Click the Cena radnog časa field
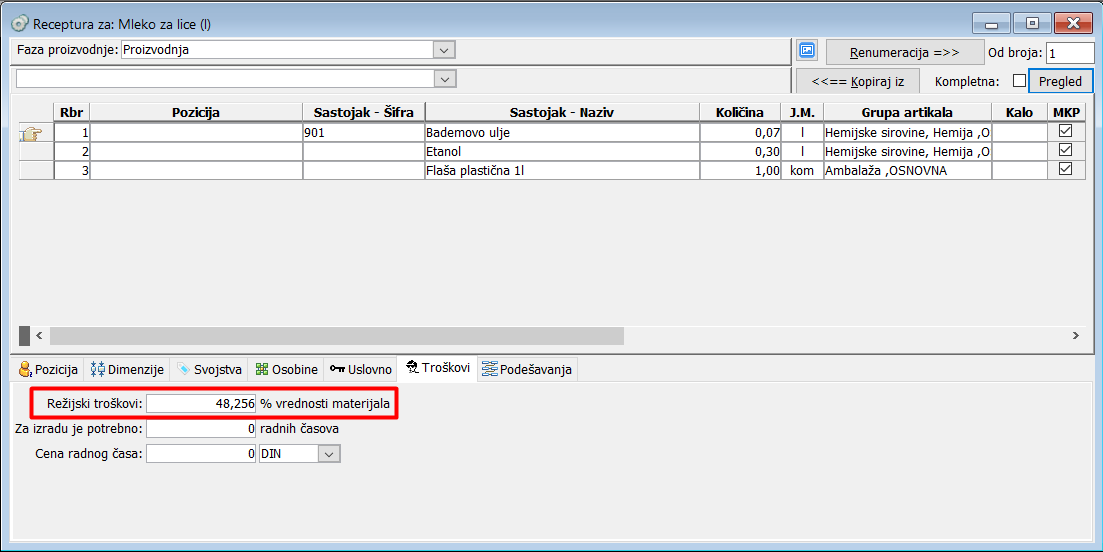 click(x=201, y=454)
